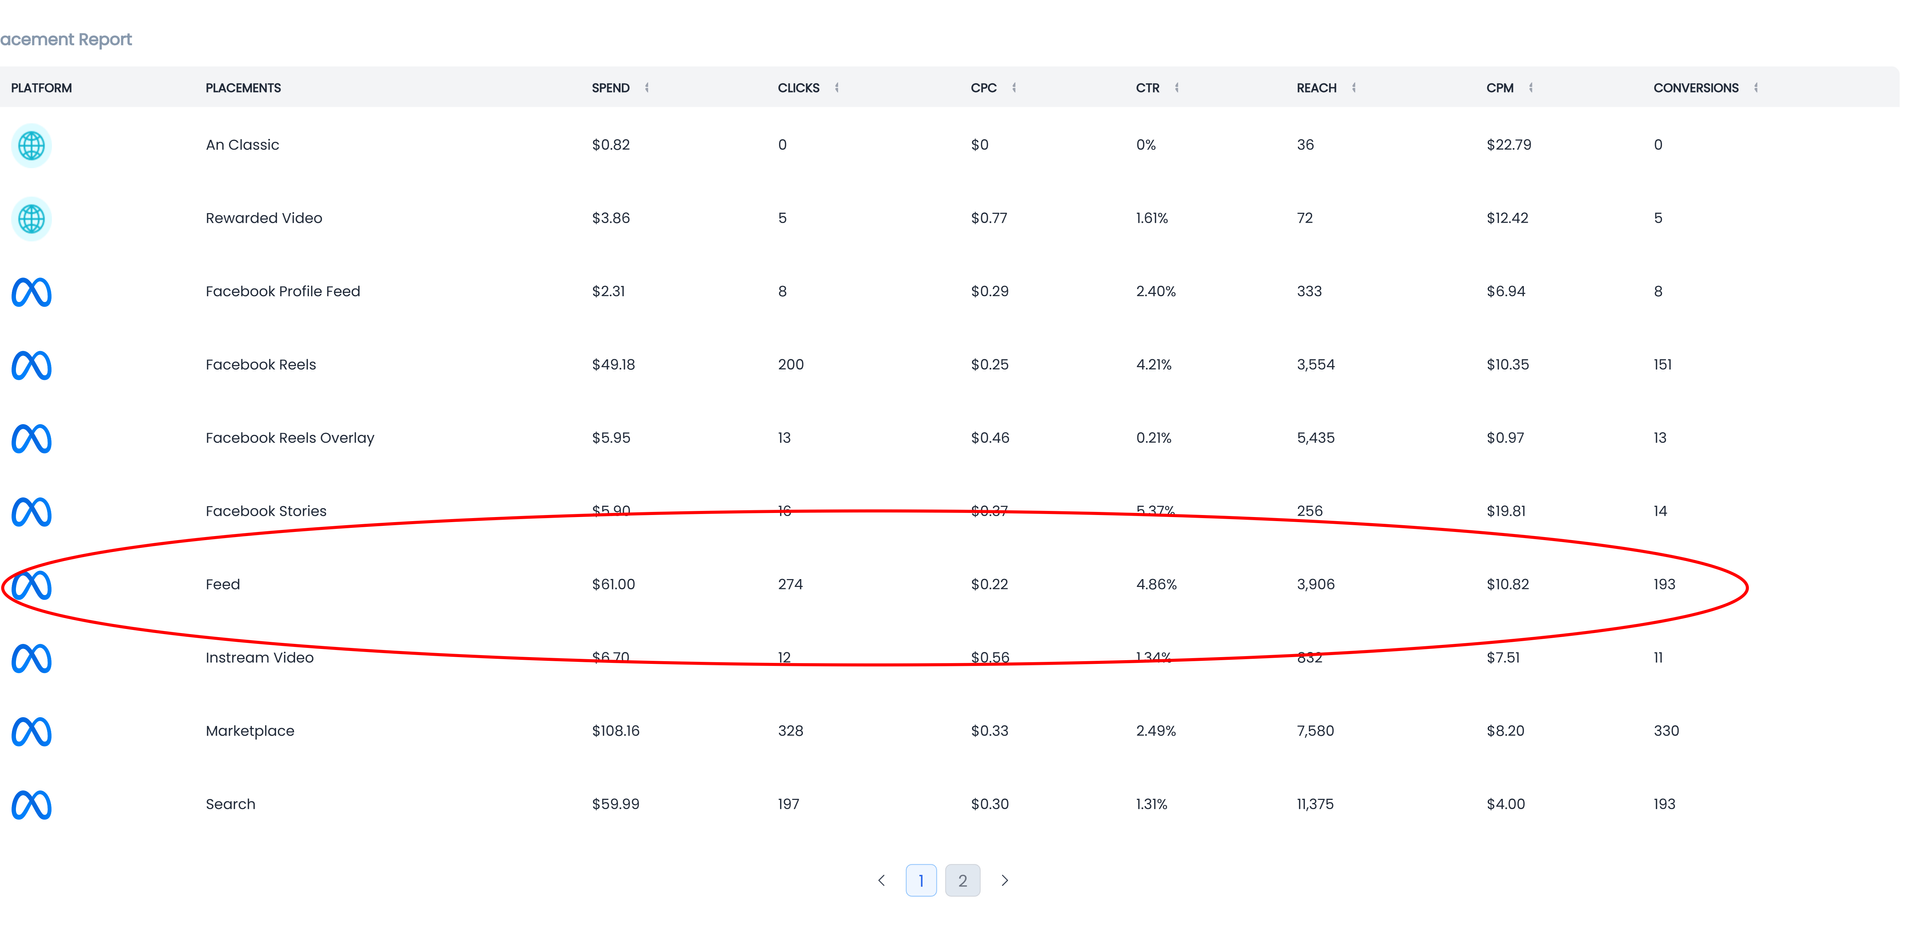Sort the REACH column
The width and height of the screenshot is (1920, 933).
[1354, 88]
